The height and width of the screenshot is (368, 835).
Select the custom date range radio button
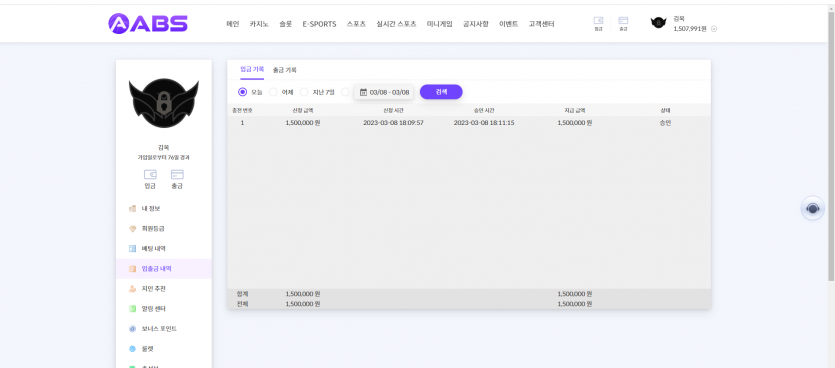coord(345,92)
